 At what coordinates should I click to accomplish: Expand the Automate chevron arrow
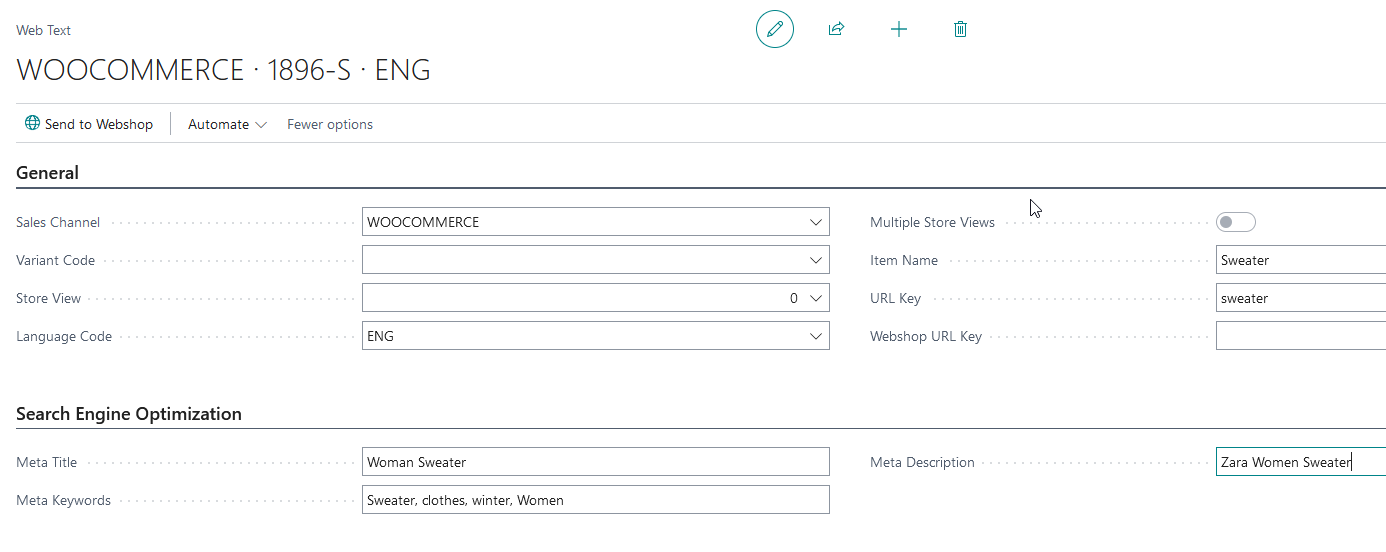click(261, 125)
